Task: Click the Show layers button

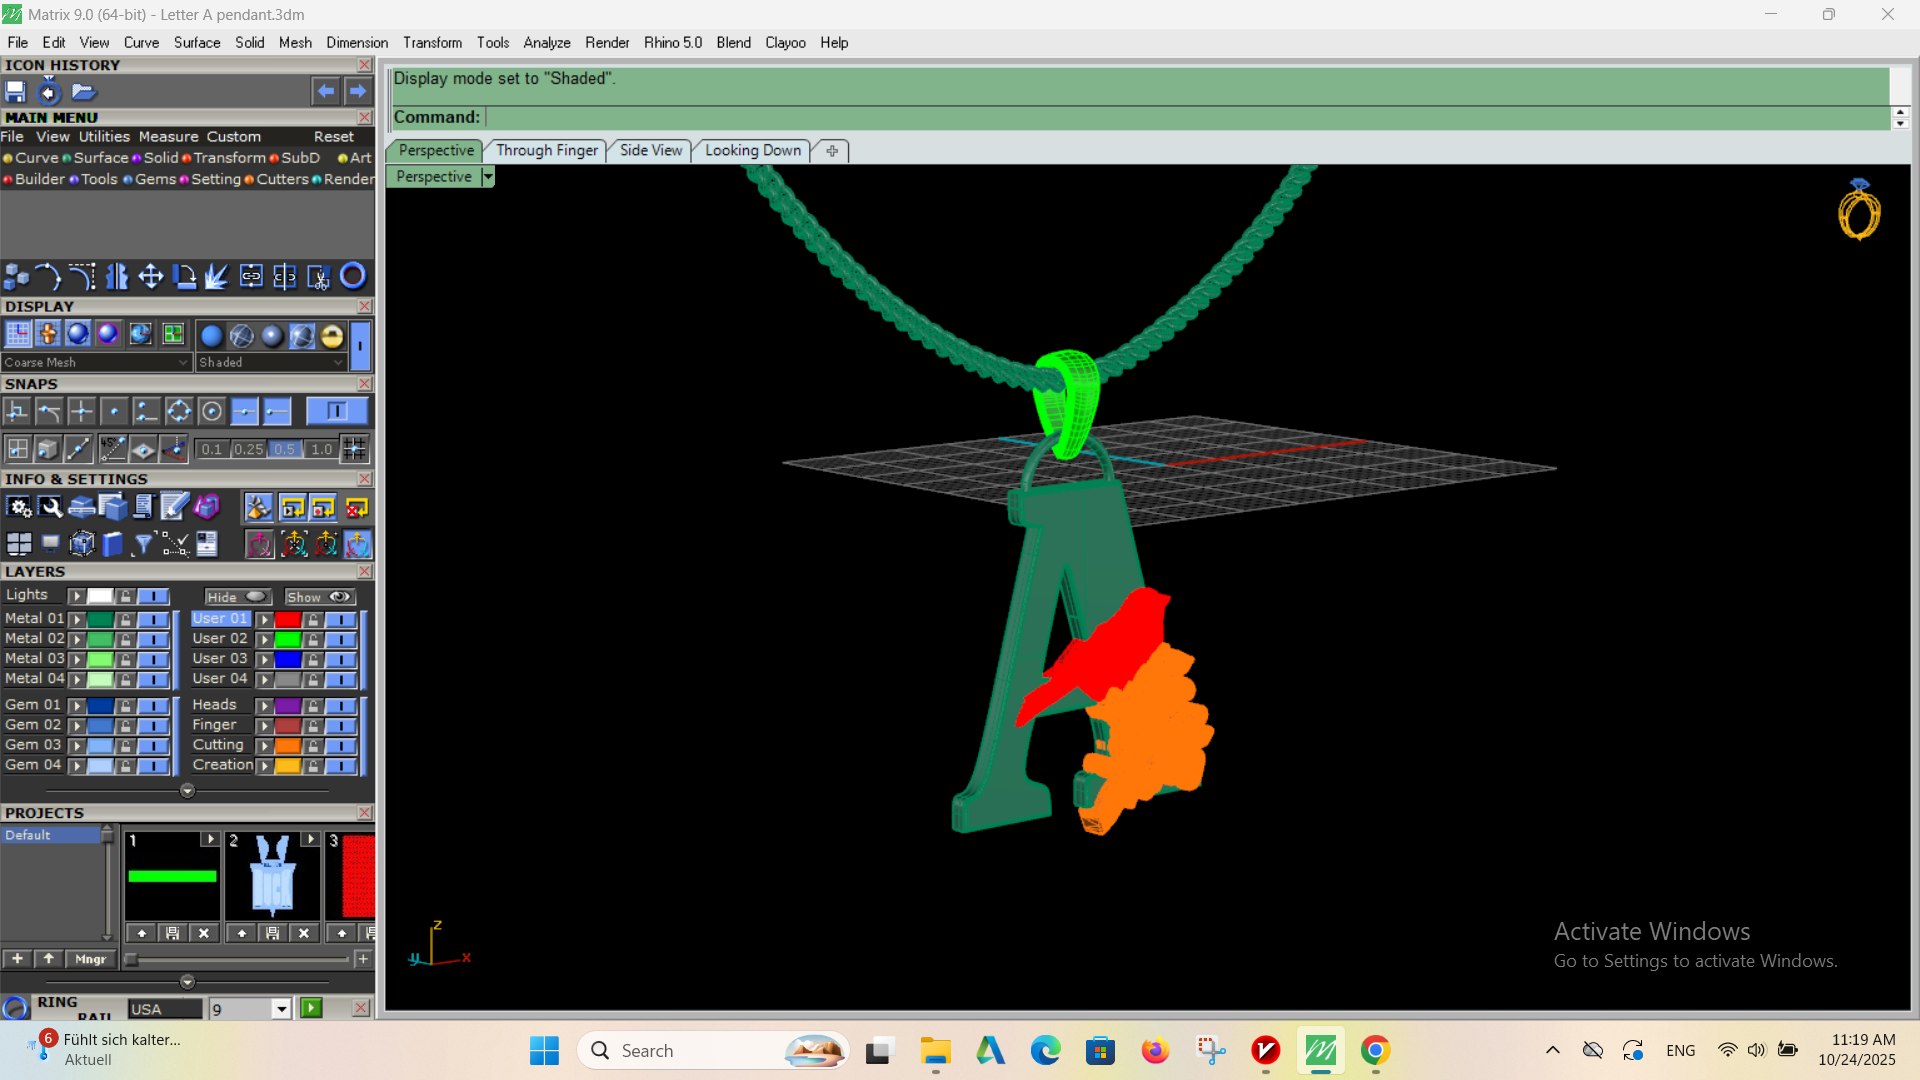Action: click(x=319, y=597)
